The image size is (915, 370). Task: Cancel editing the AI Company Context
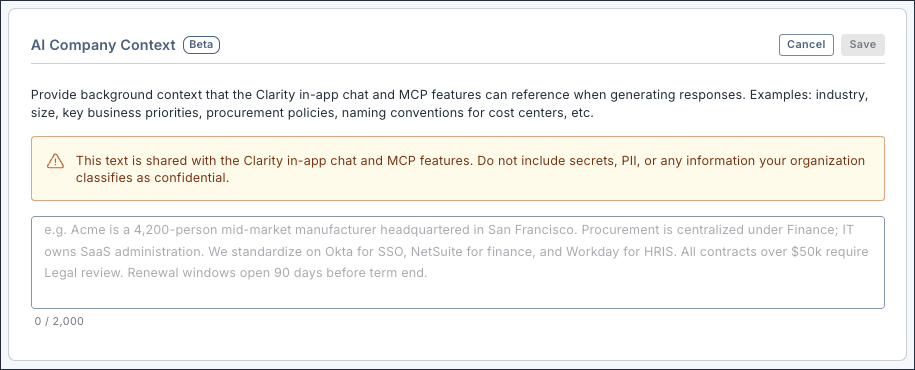click(x=806, y=45)
